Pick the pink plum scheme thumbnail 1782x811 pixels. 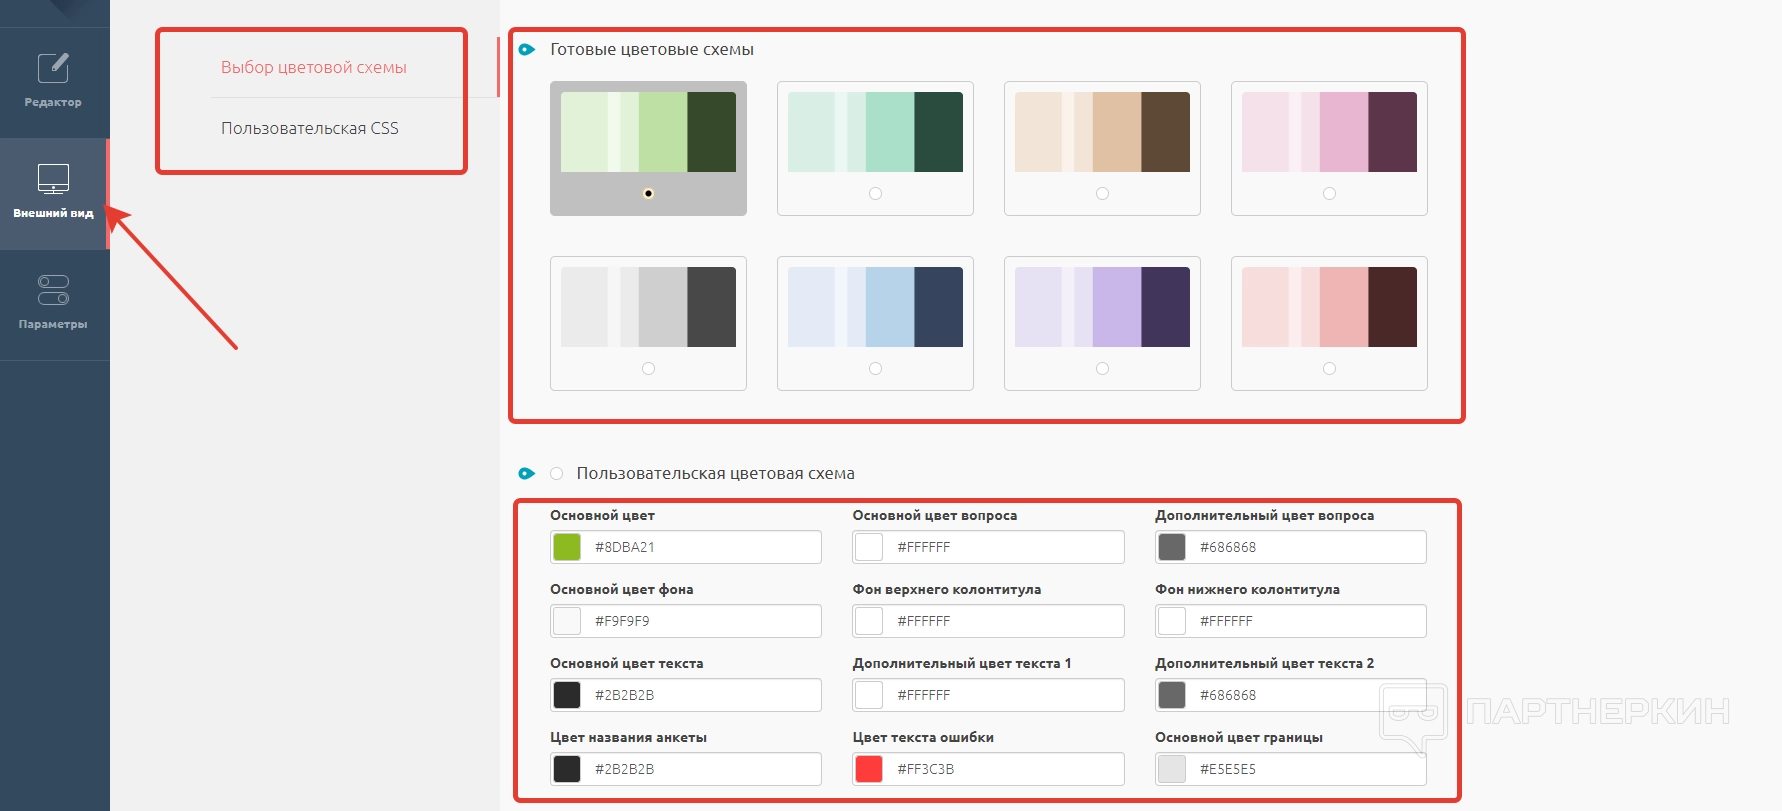1329,132
